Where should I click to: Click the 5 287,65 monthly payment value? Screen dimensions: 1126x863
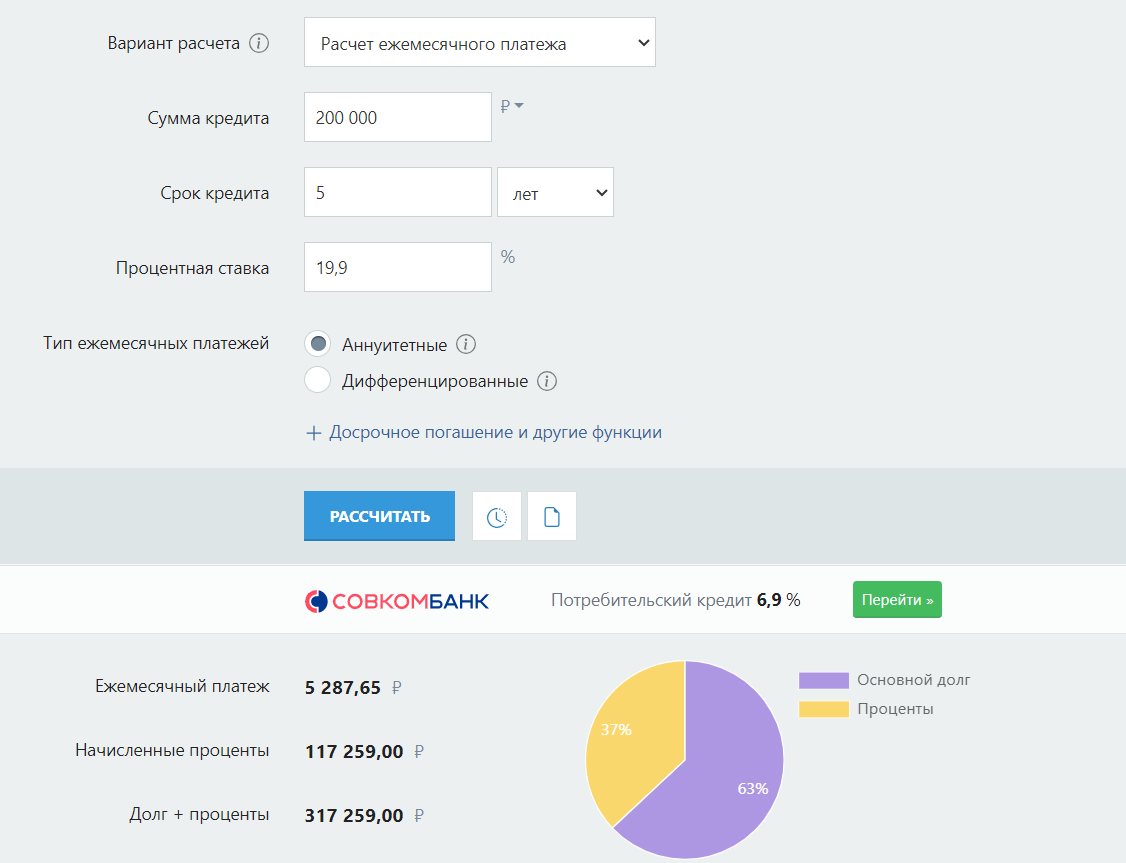343,688
